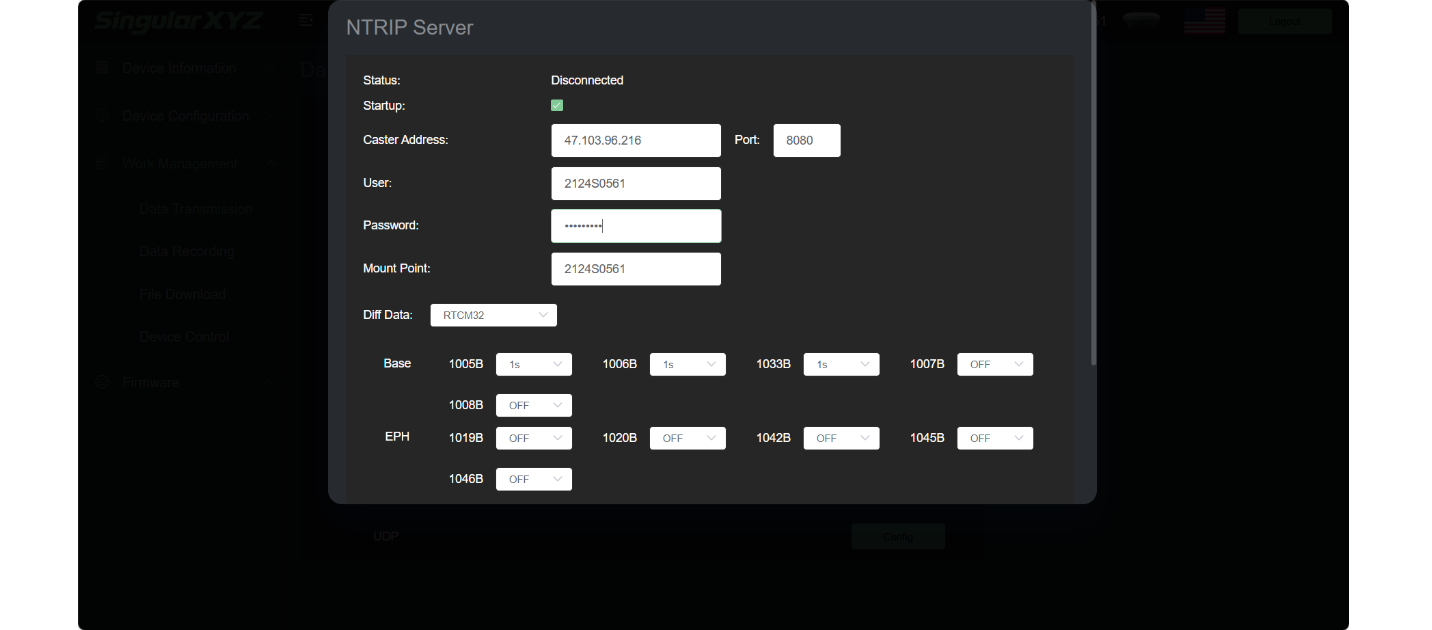Click the sidebar collapse hamburger icon
Viewport: 1432px width, 630px height.
click(x=305, y=20)
